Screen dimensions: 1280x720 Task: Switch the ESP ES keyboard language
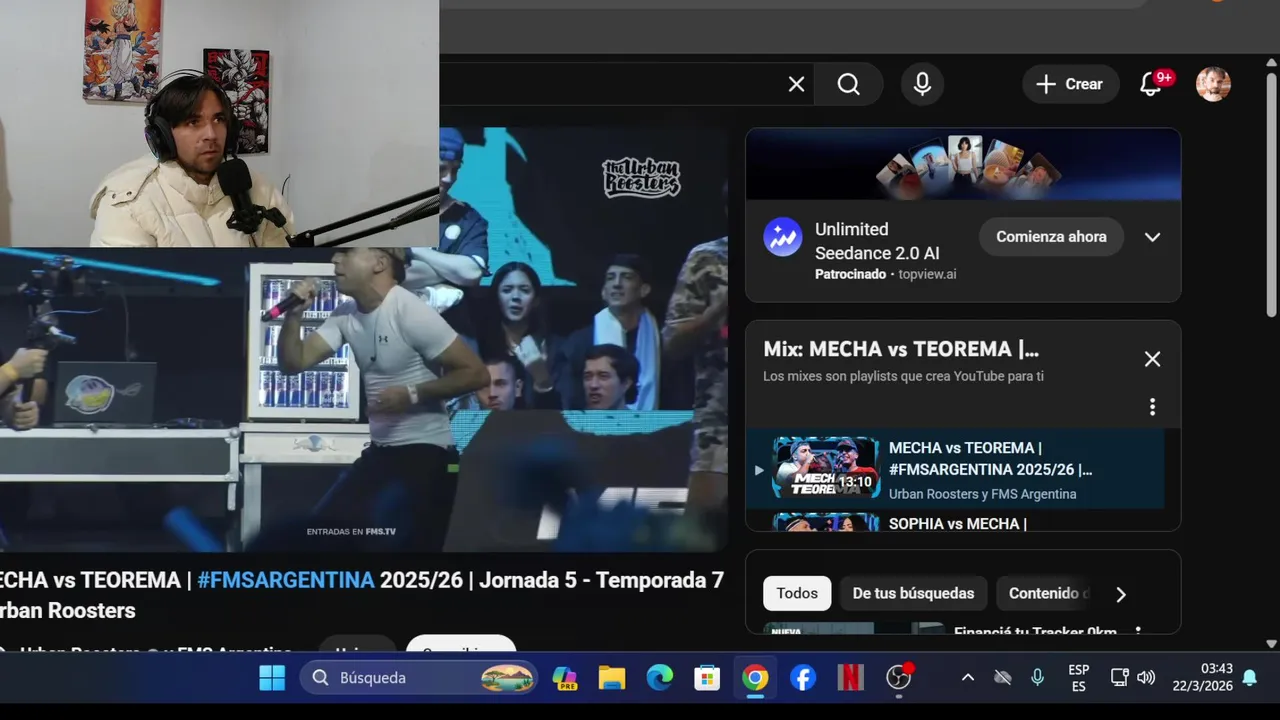point(1079,678)
